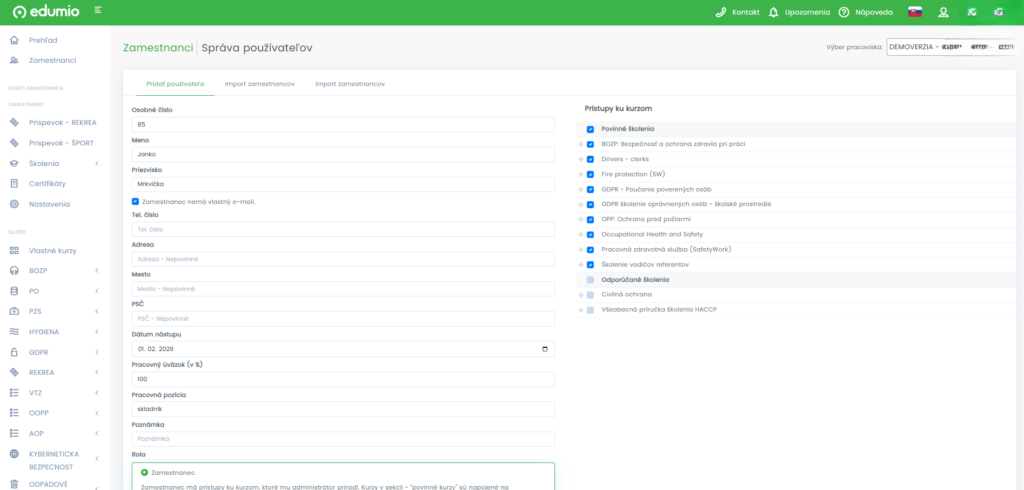This screenshot has height=490, width=1024.
Task: Toggle the Fire protection (SW) course checkbox
Action: [x=591, y=174]
